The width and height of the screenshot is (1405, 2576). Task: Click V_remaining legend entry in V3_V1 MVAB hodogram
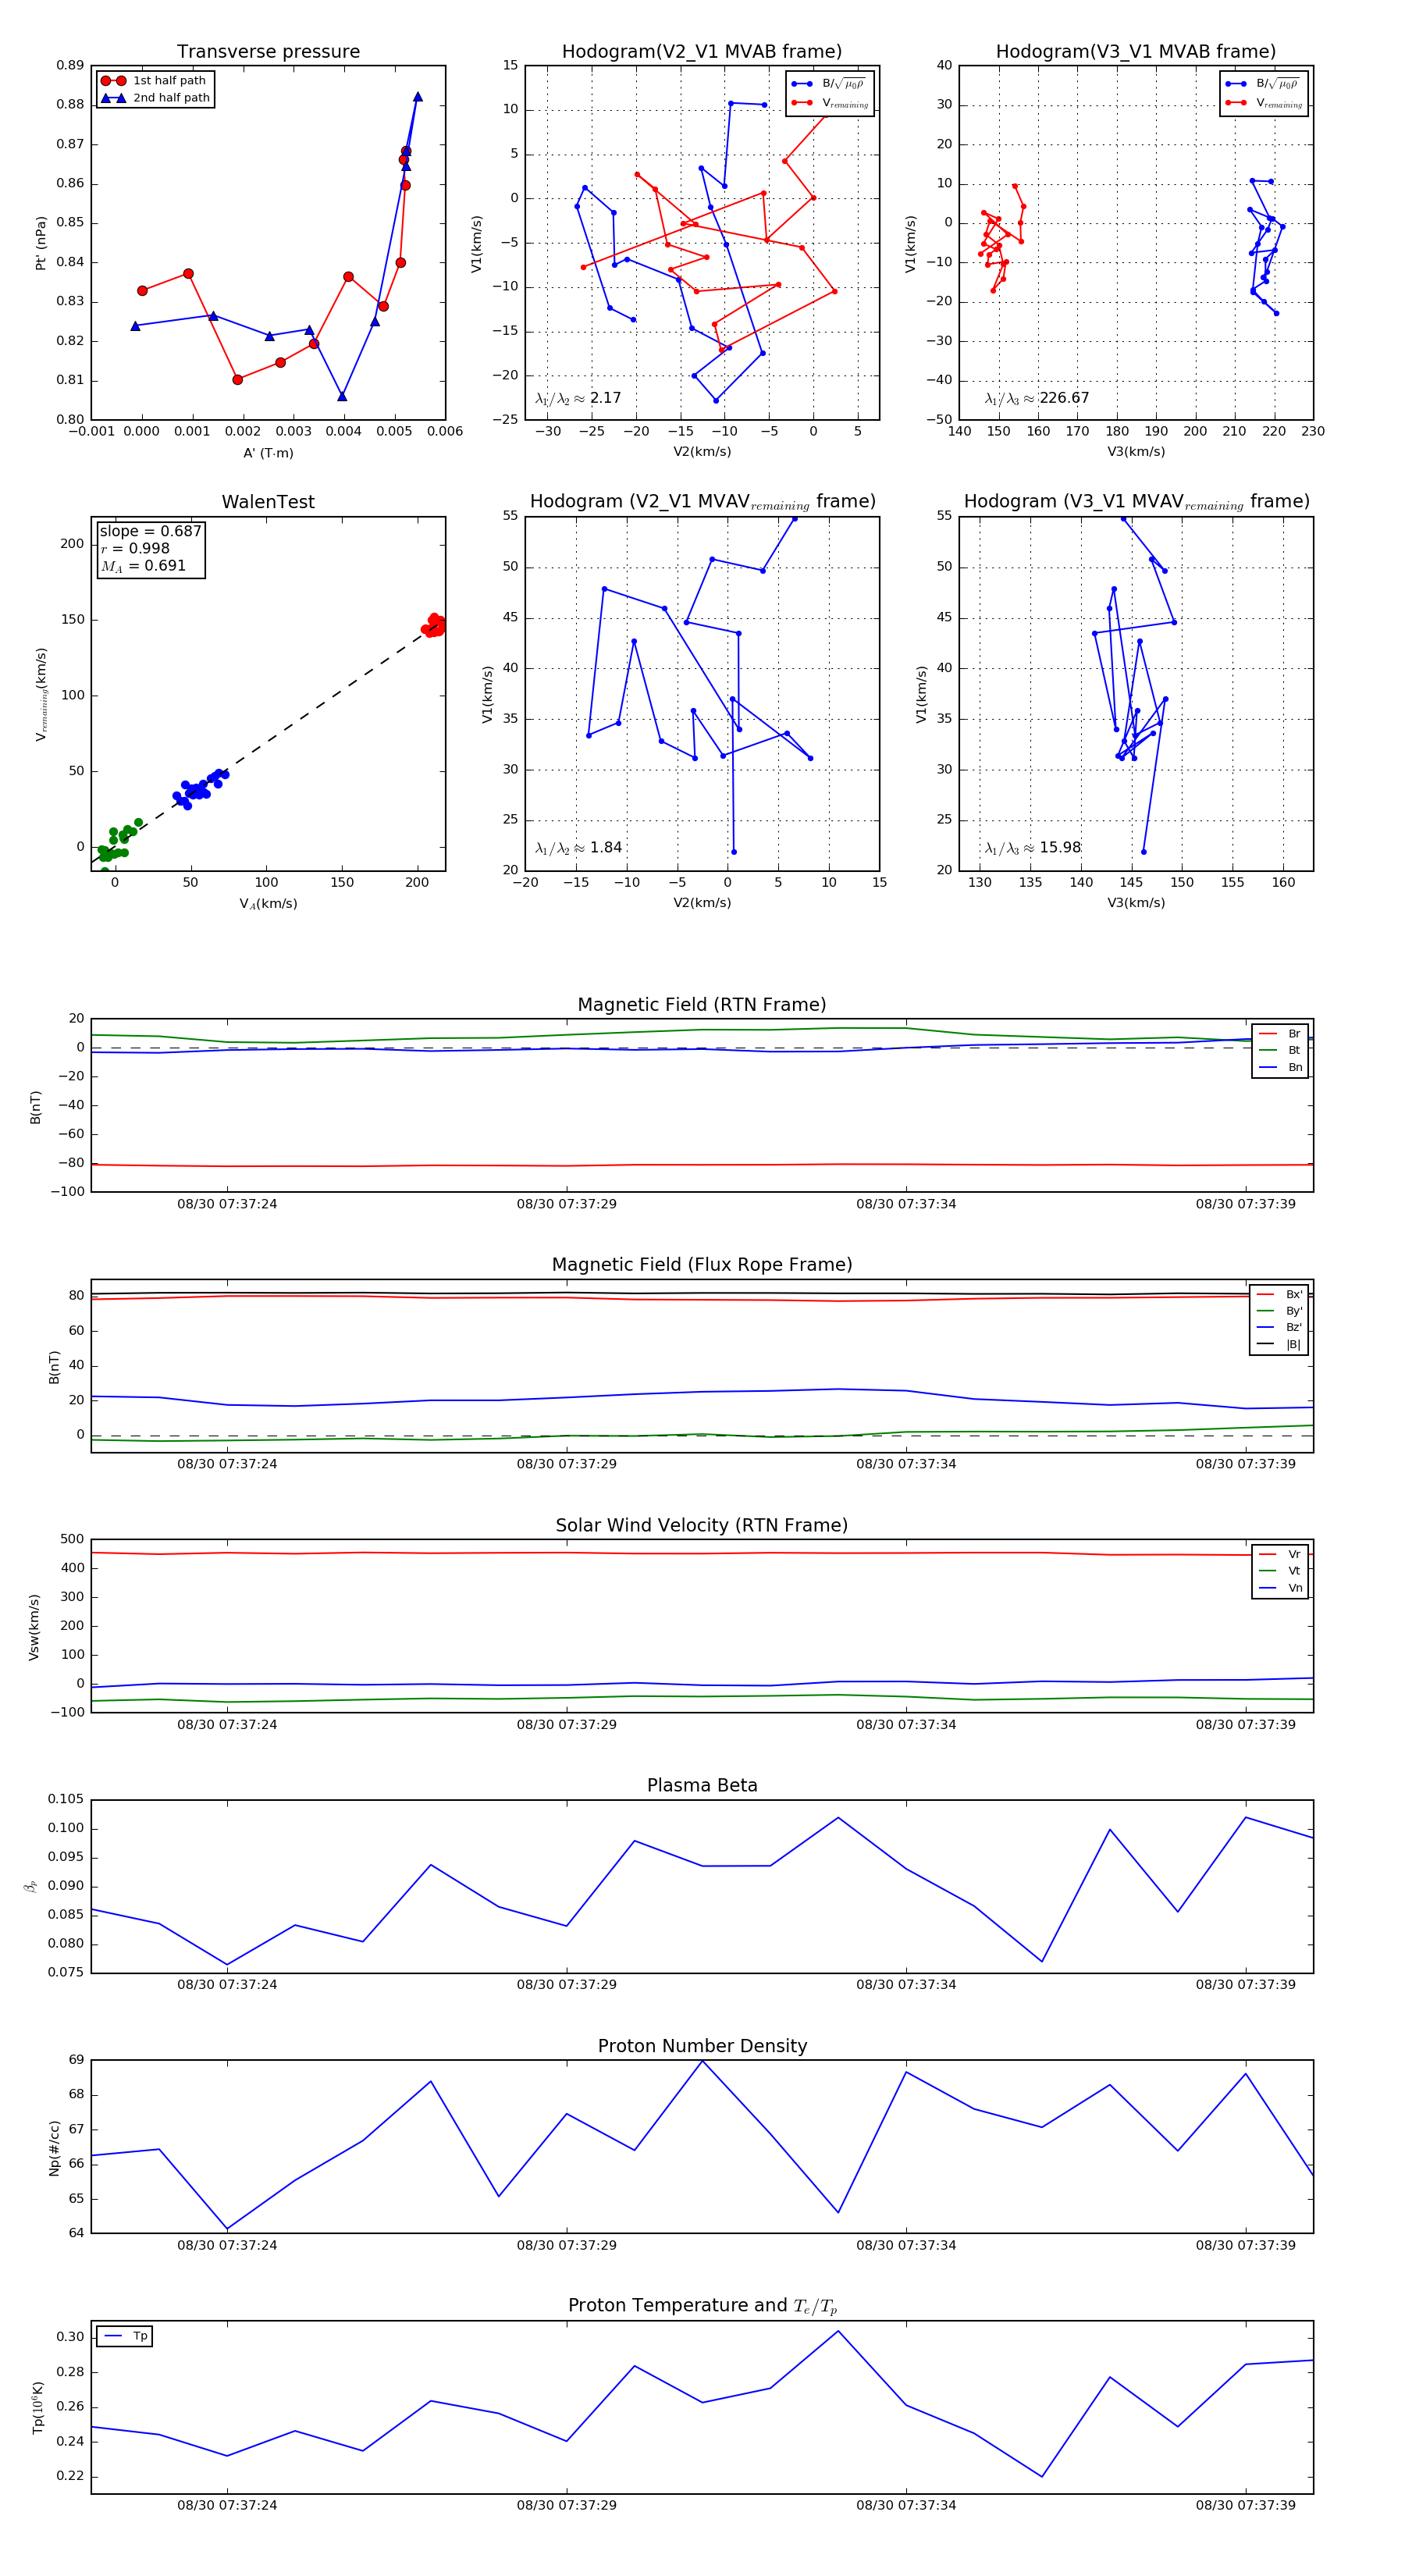tap(1264, 103)
